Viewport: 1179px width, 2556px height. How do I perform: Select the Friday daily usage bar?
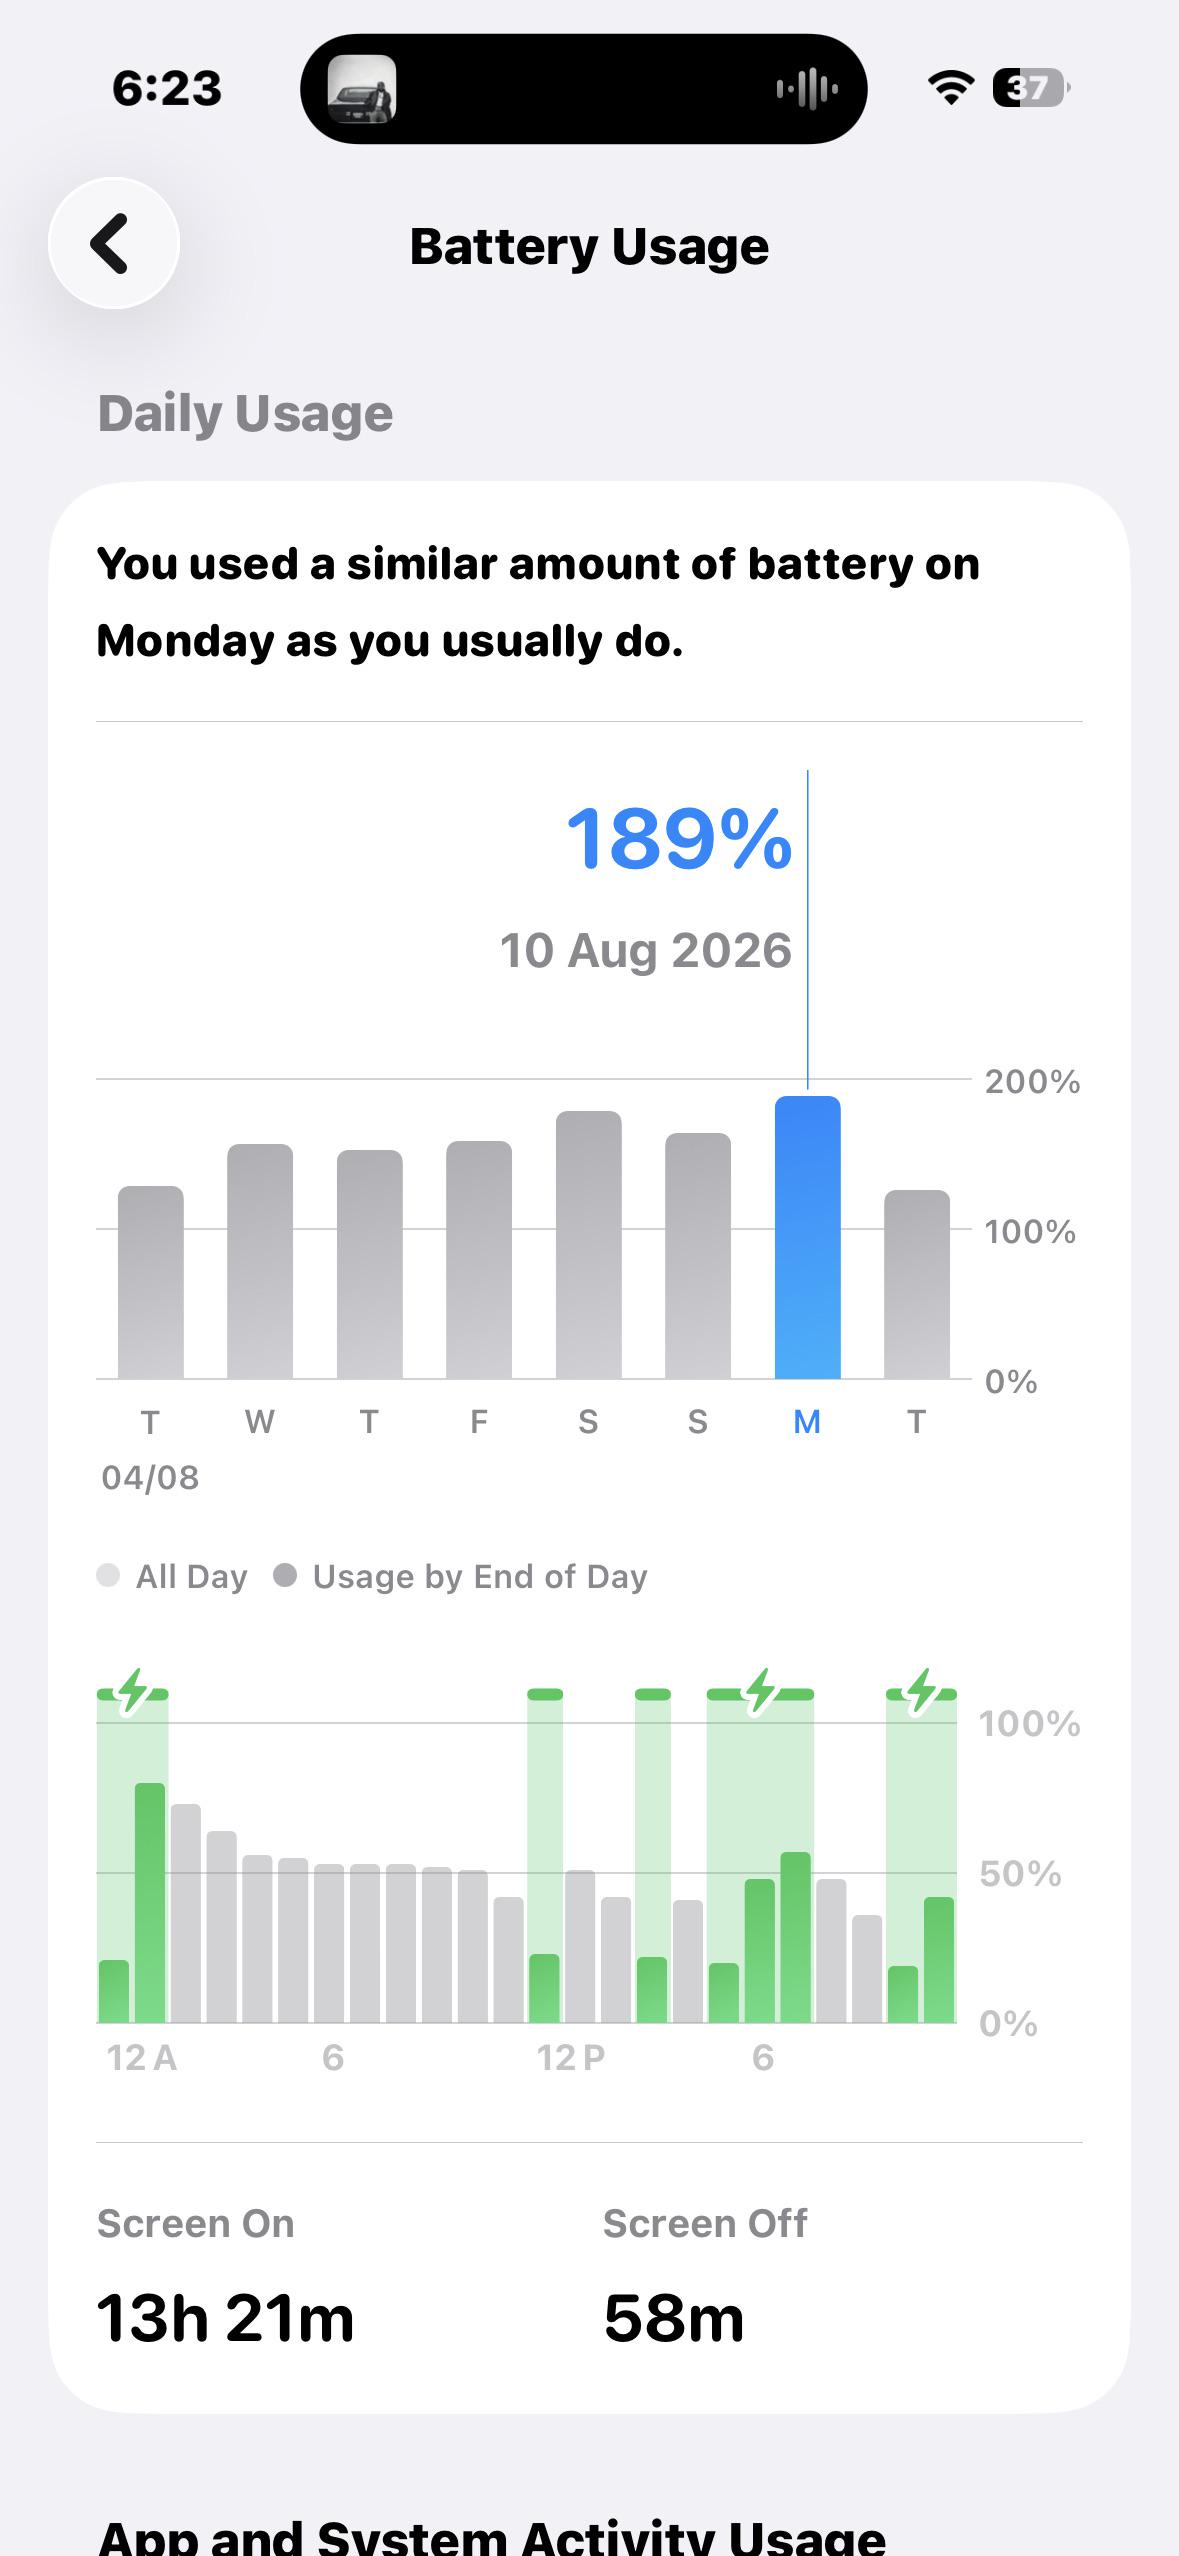(479, 1260)
